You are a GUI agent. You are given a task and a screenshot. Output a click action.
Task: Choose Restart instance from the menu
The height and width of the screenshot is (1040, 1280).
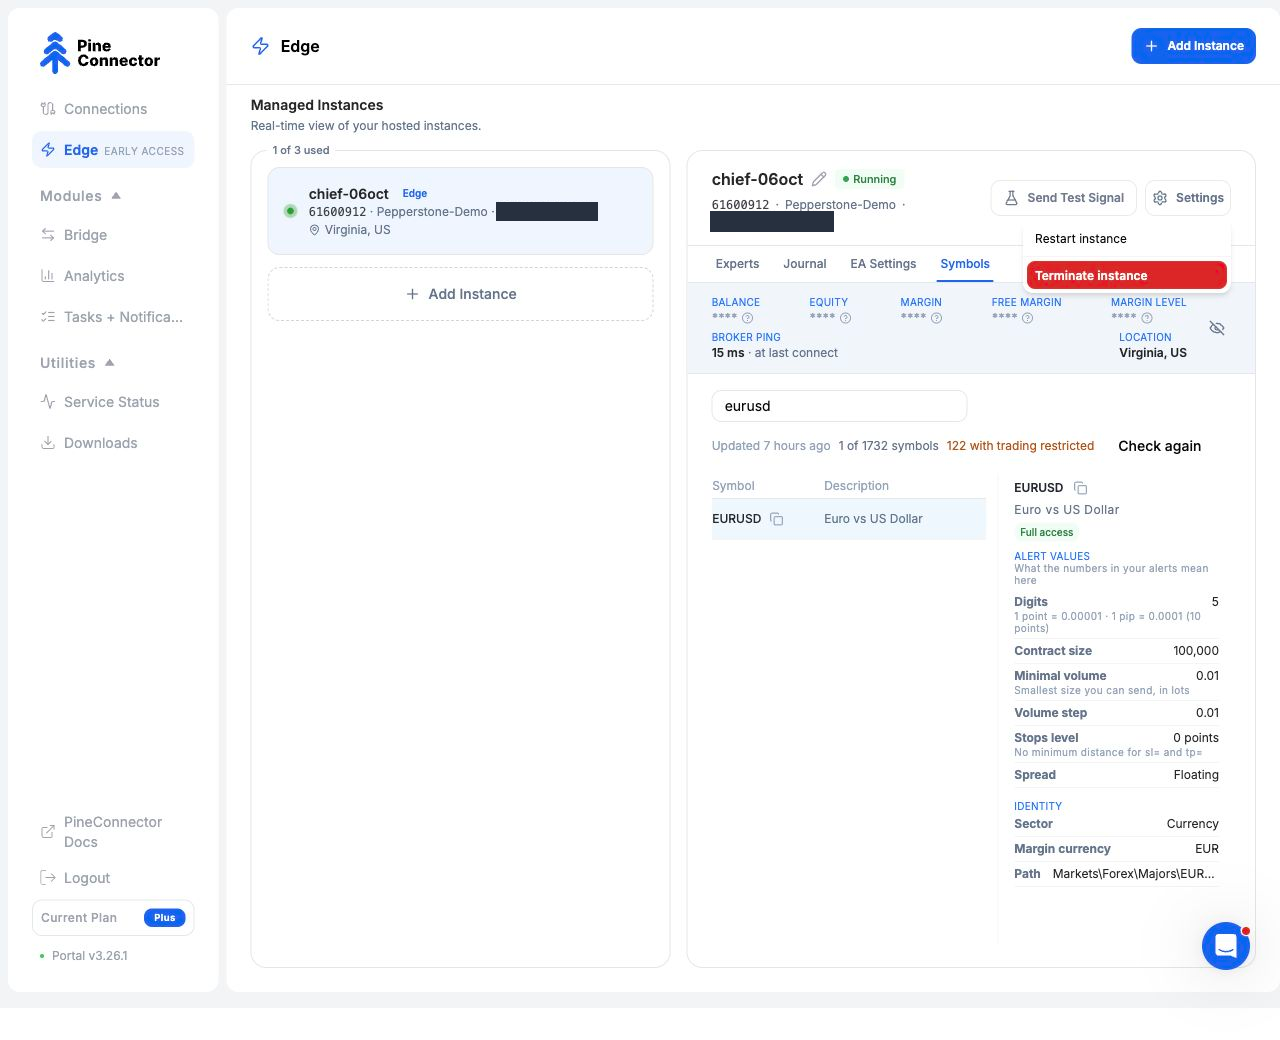pos(1127,239)
